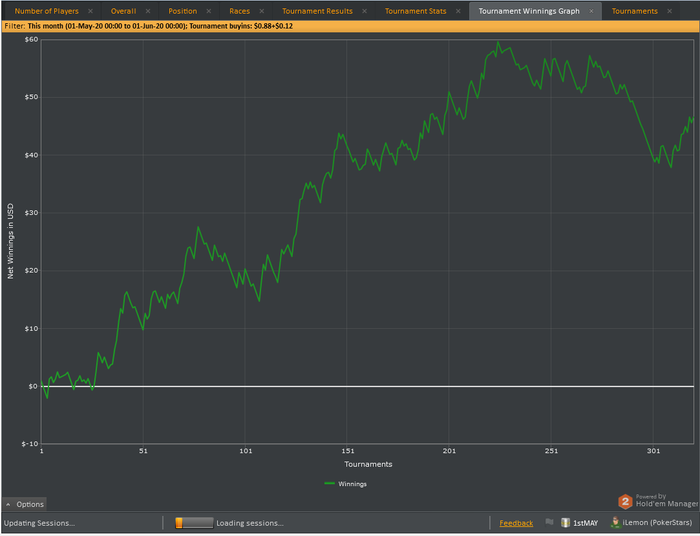Click the '1stMAY' database name
700x536 pixels.
(x=585, y=523)
